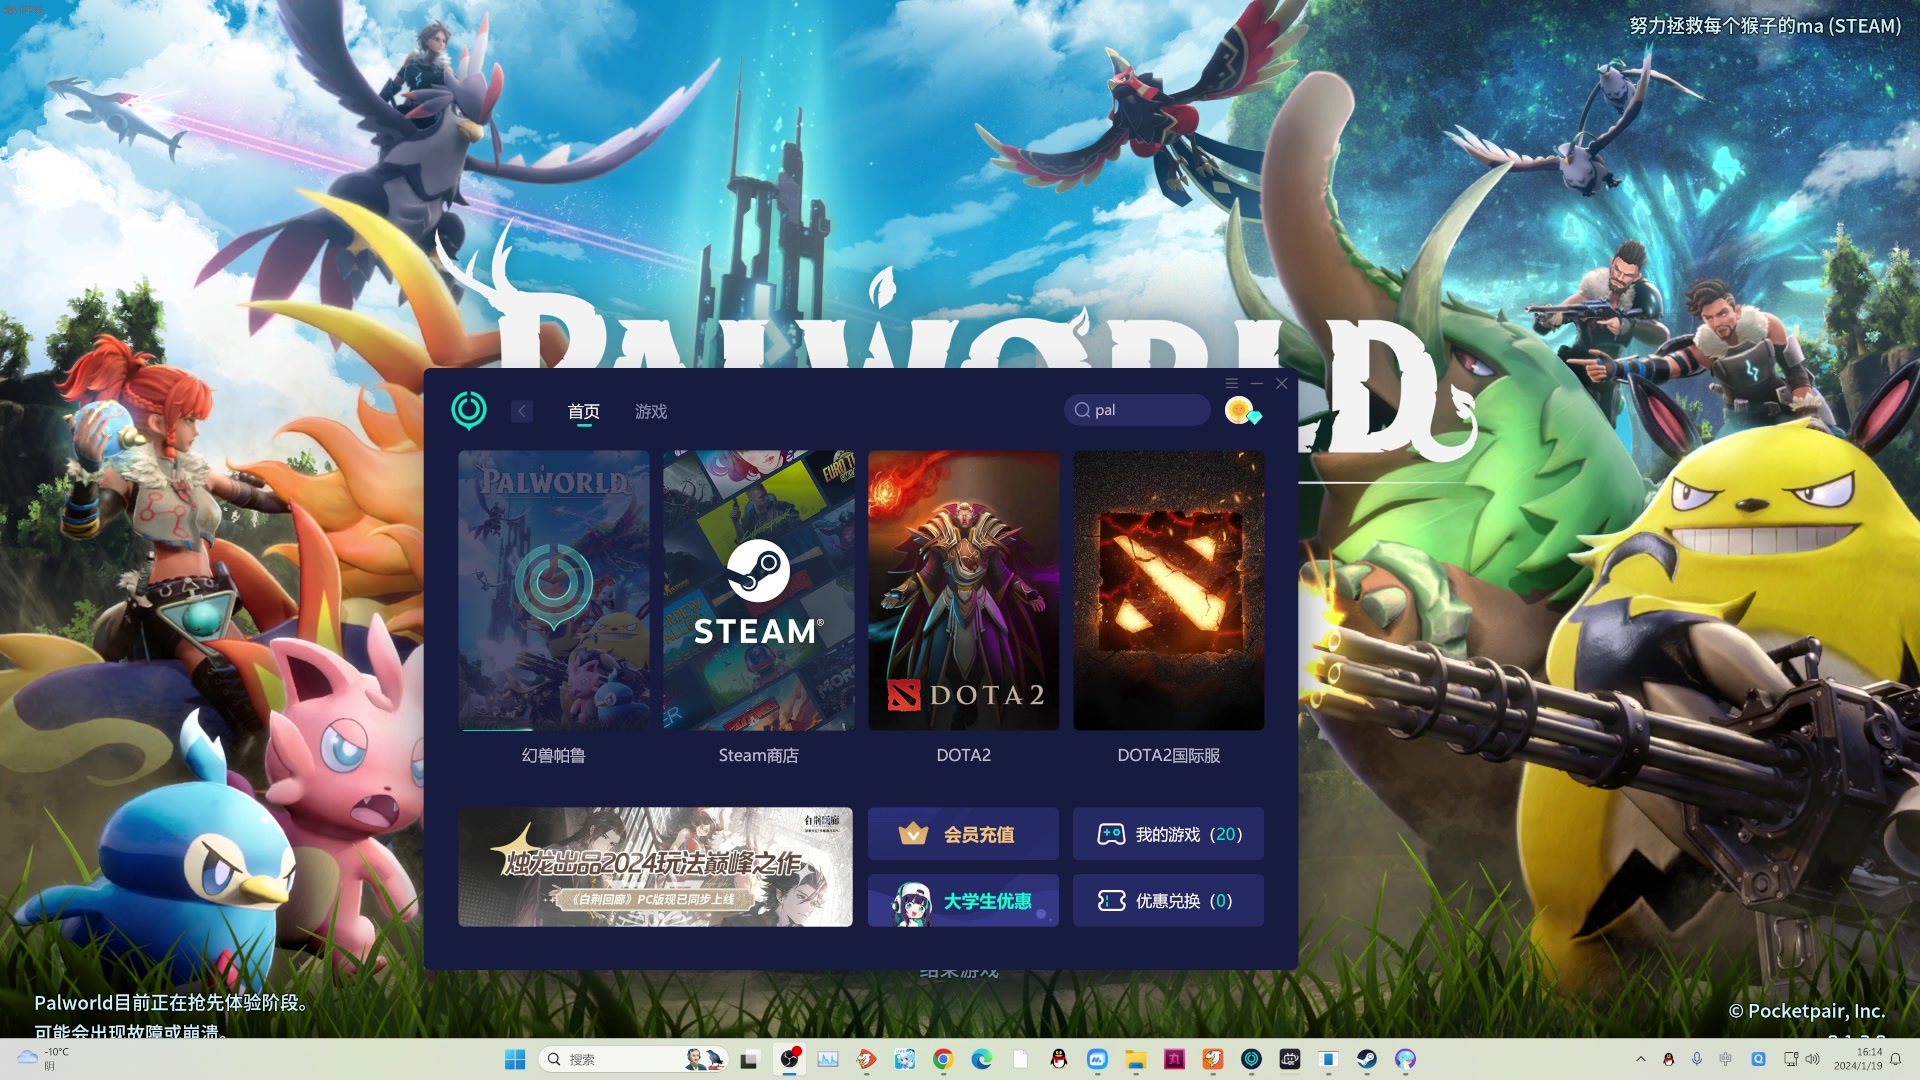Click the QQ icon in system tray
Screen dimensions: 1920x1080
[x=1668, y=1059]
